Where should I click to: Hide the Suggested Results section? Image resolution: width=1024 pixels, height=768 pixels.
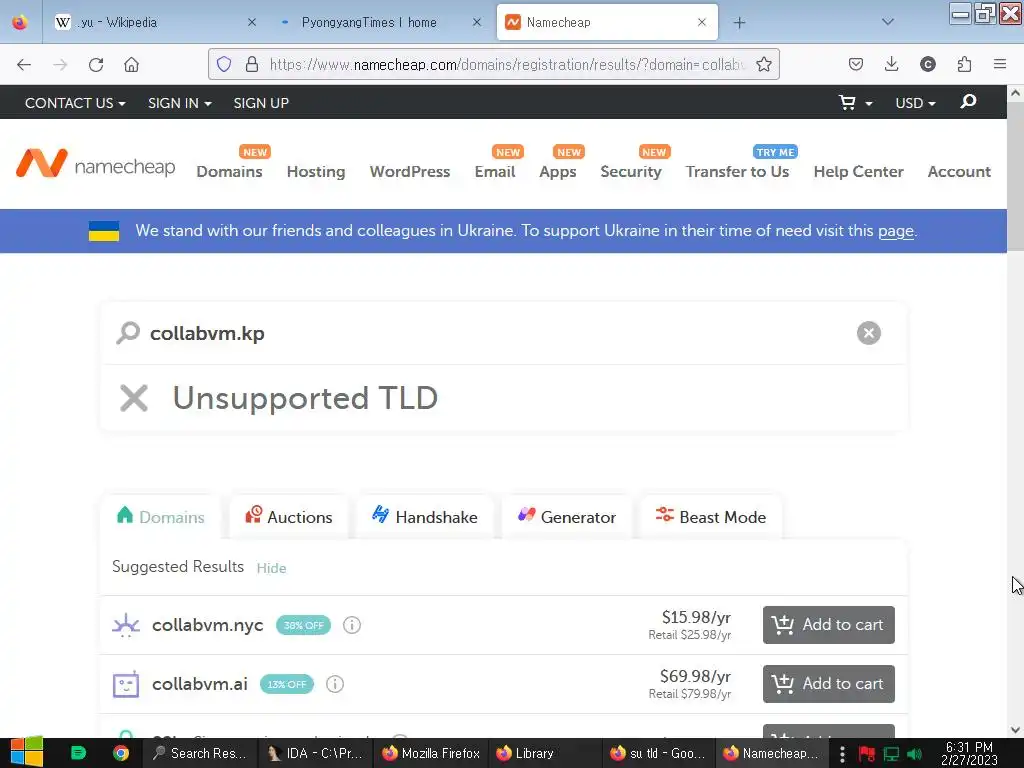271,568
